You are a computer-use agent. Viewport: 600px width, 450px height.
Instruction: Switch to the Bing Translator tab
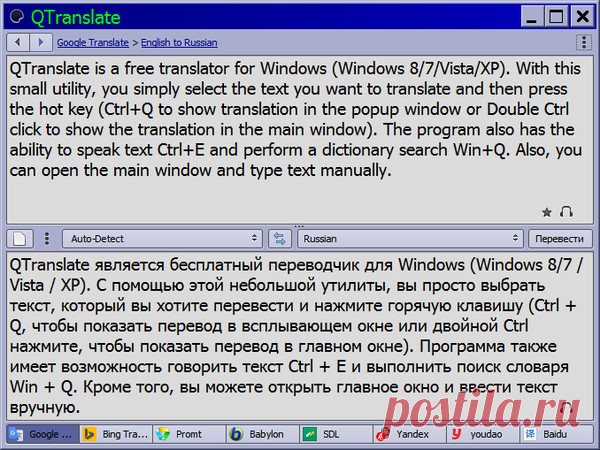pos(116,434)
